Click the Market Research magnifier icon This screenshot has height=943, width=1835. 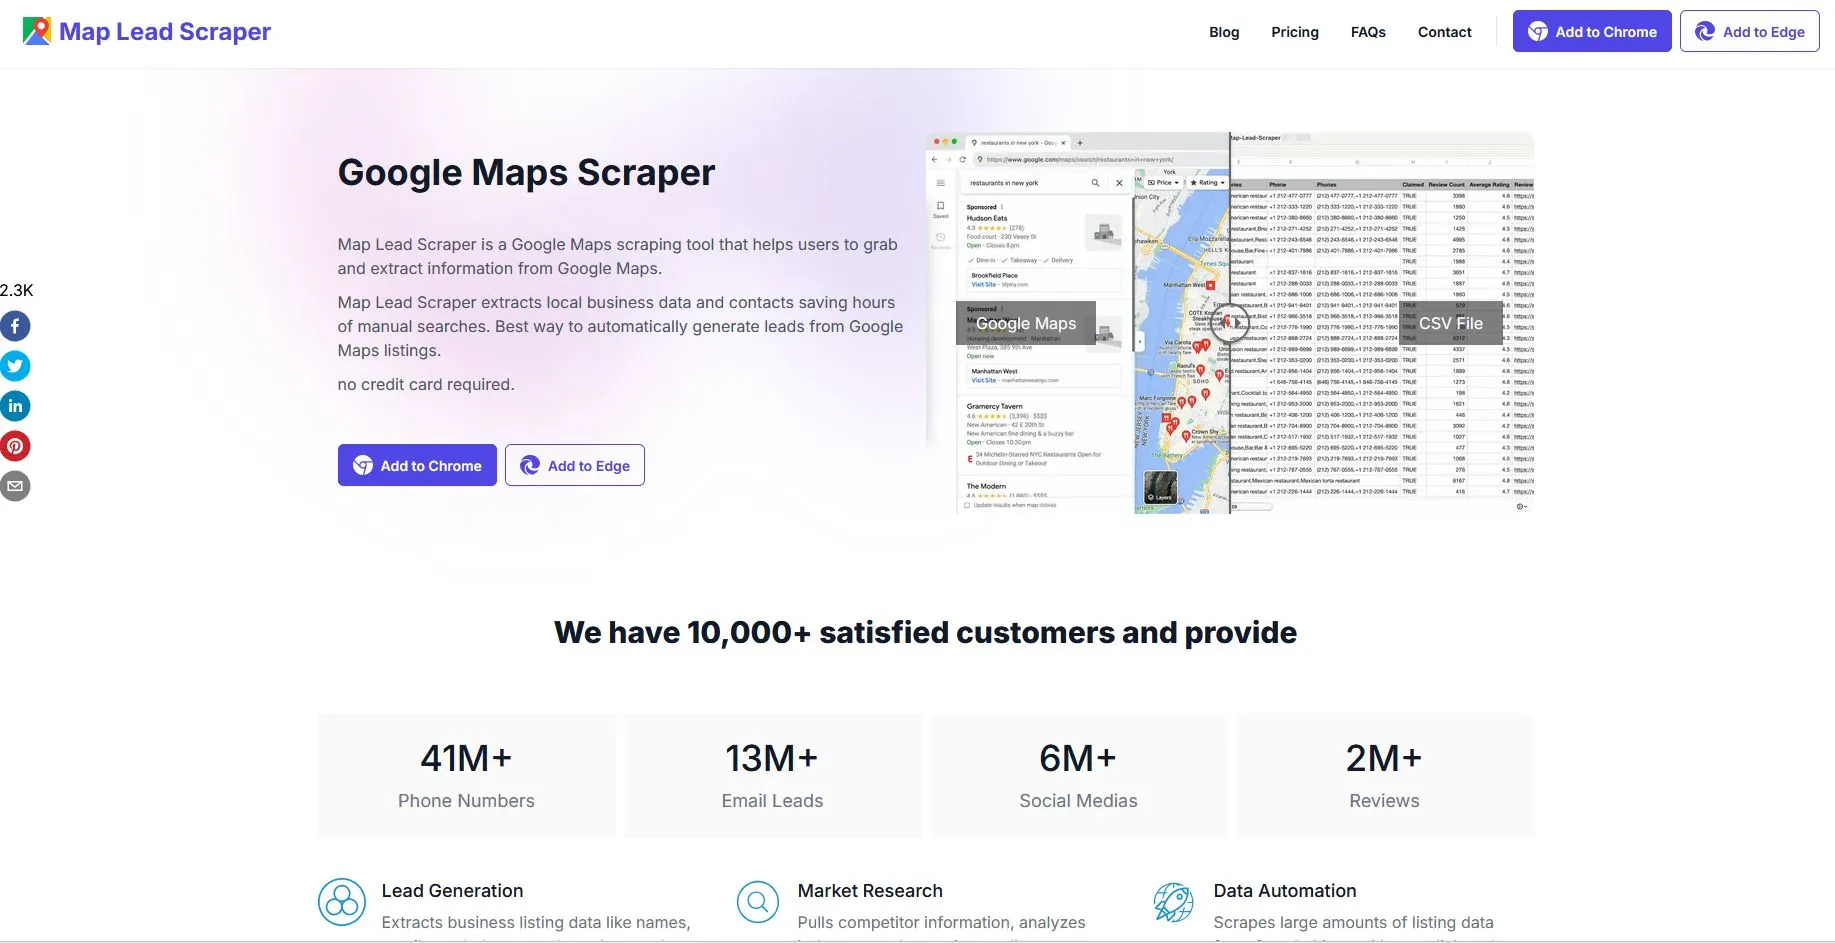pyautogui.click(x=758, y=902)
